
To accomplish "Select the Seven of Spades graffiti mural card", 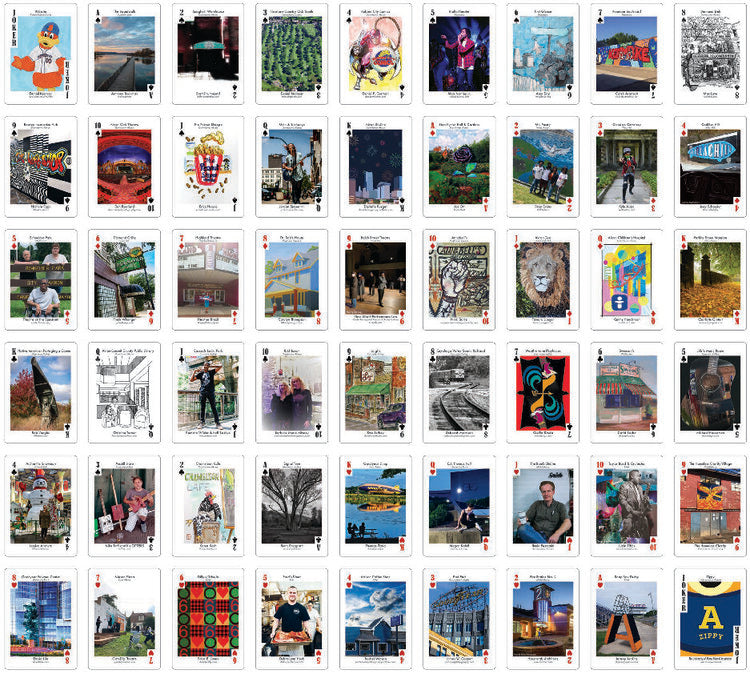I will 627,54.
